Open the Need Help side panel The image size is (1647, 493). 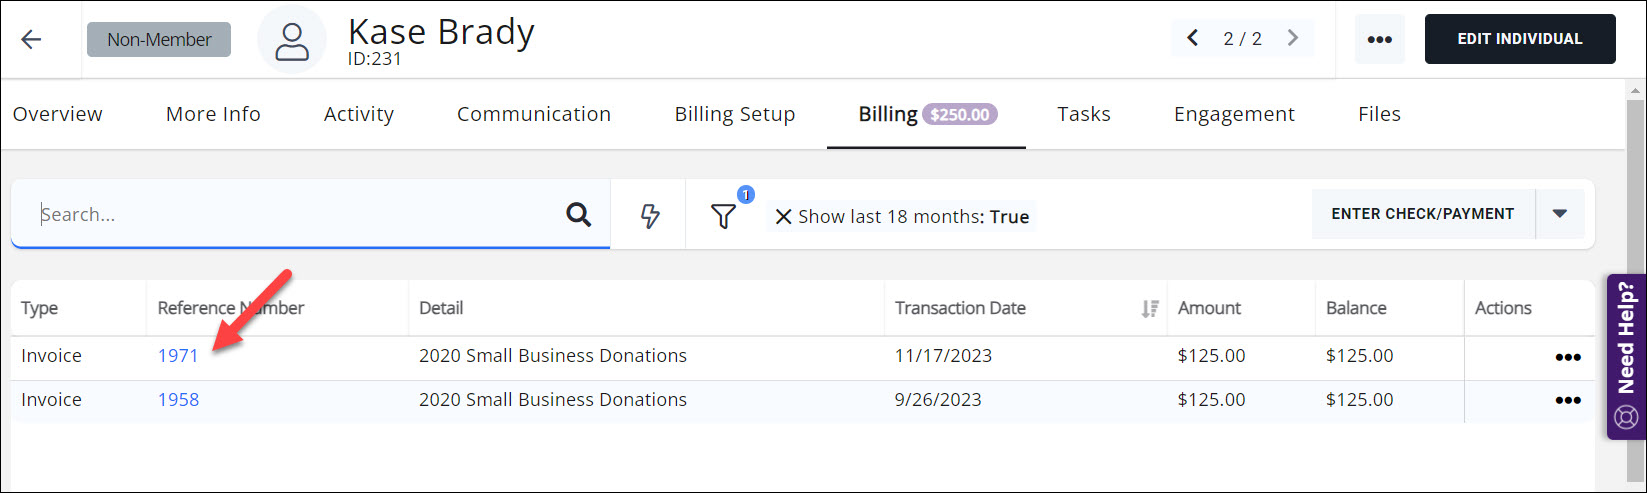click(x=1626, y=357)
